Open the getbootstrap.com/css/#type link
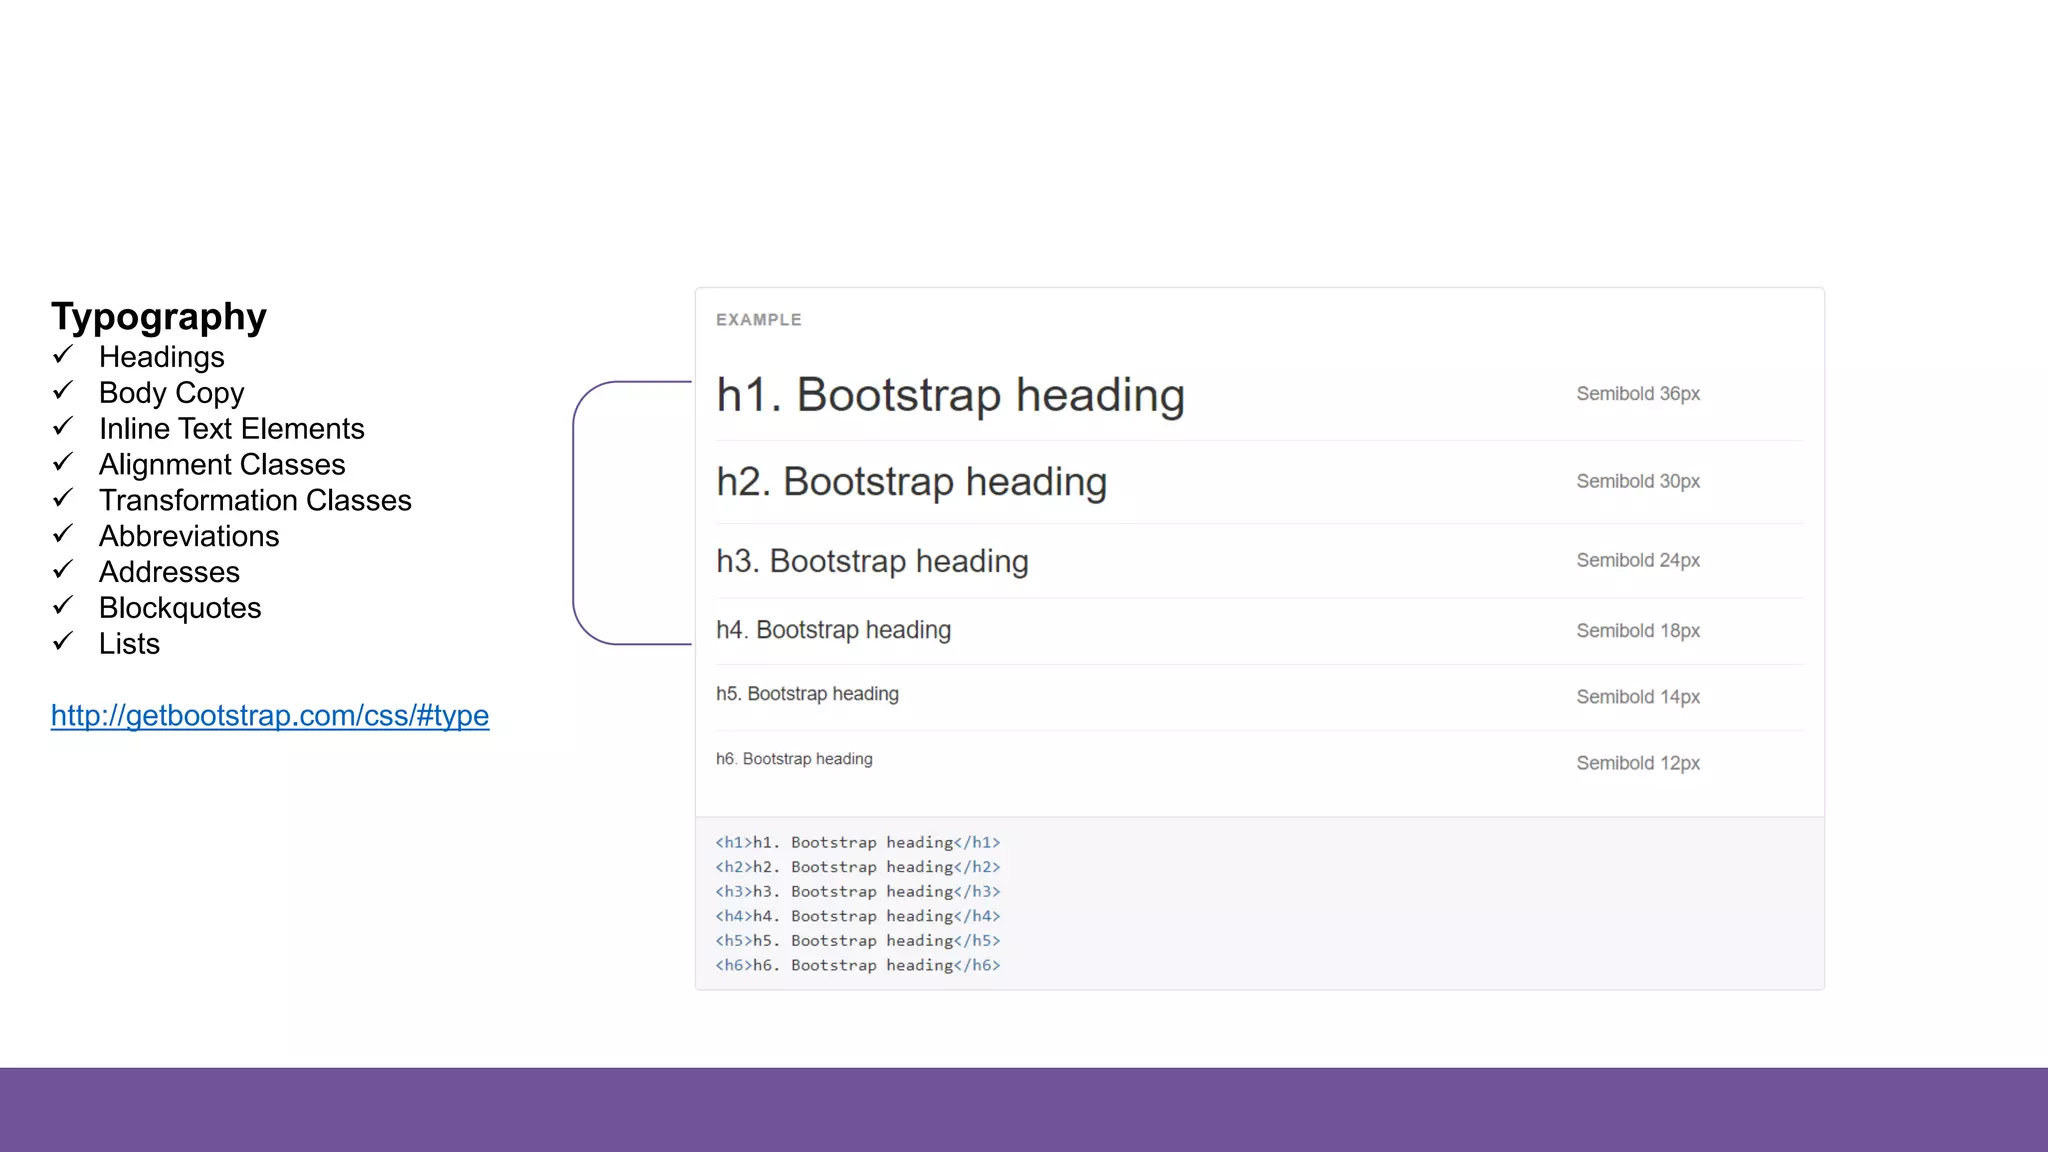Image resolution: width=2048 pixels, height=1152 pixels. 269,716
